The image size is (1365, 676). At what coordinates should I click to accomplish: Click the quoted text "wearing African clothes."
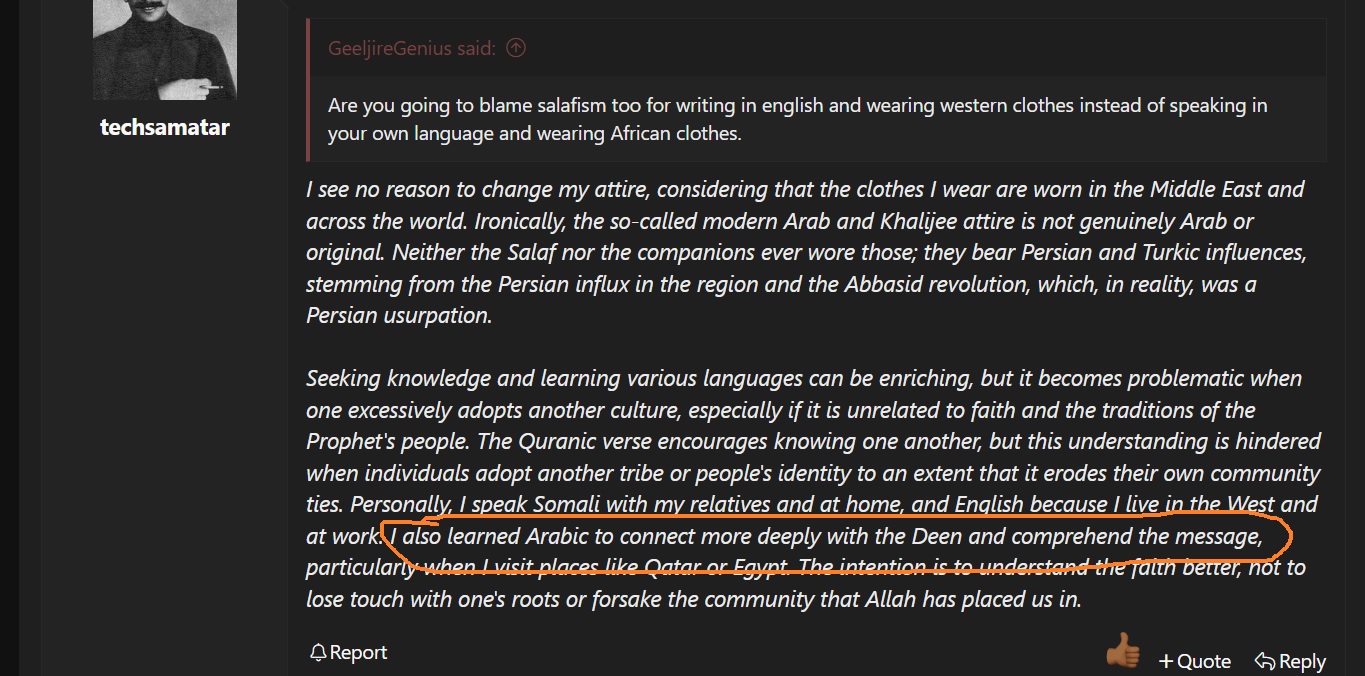(x=625, y=133)
